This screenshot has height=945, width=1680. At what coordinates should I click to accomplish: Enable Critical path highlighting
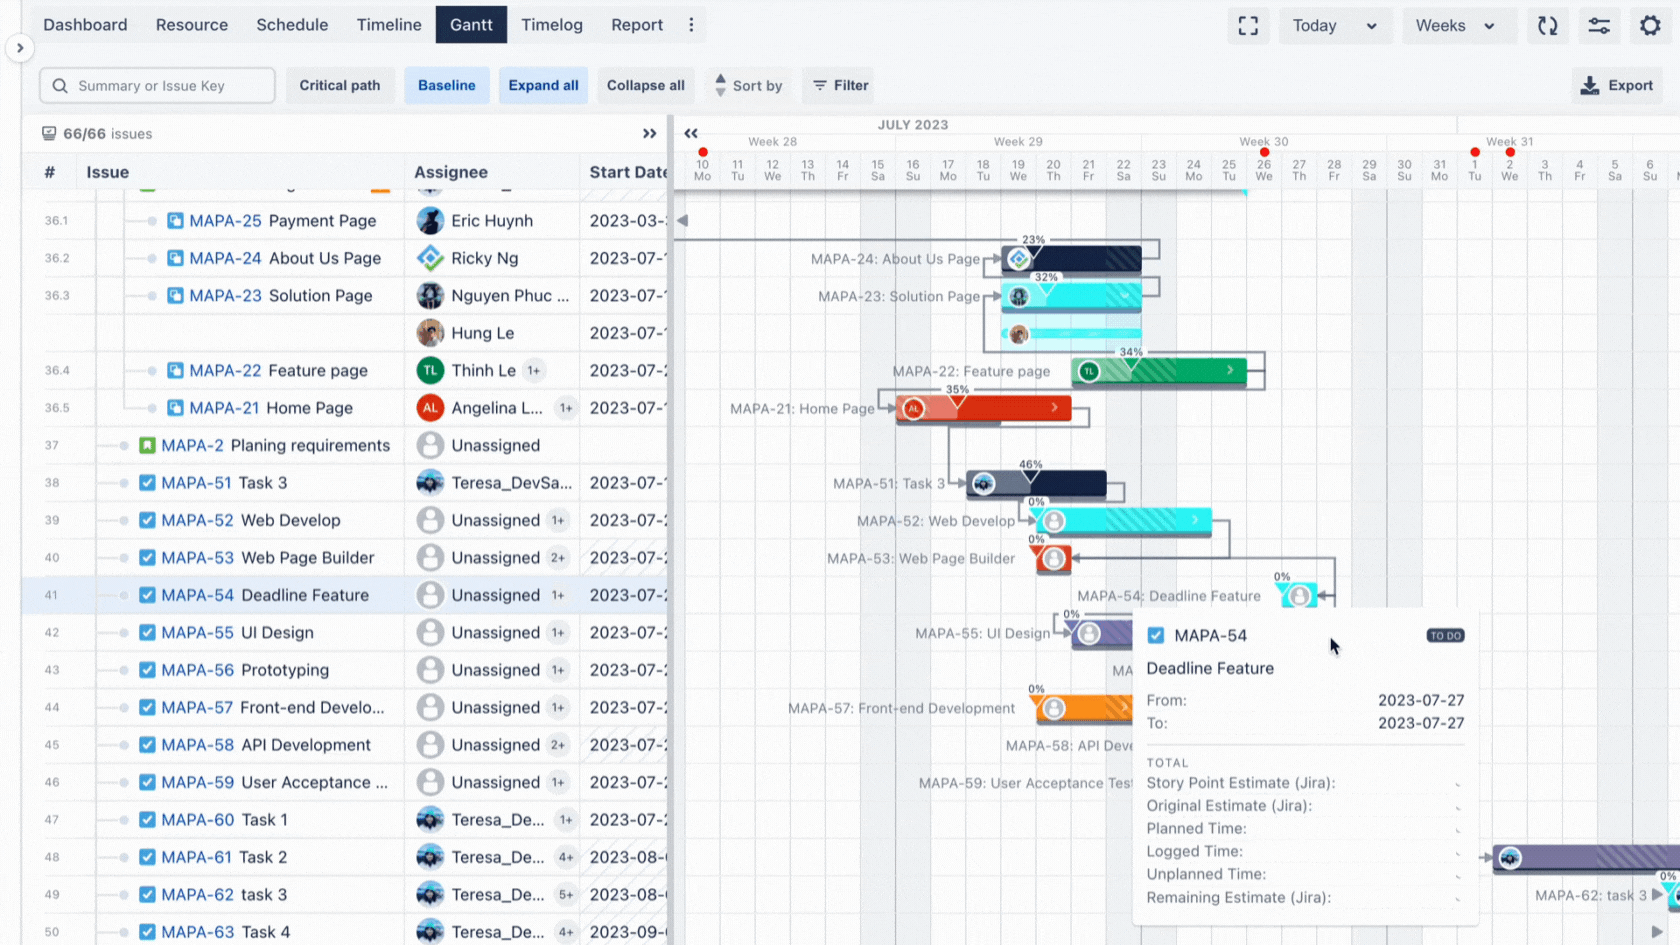[x=340, y=85]
